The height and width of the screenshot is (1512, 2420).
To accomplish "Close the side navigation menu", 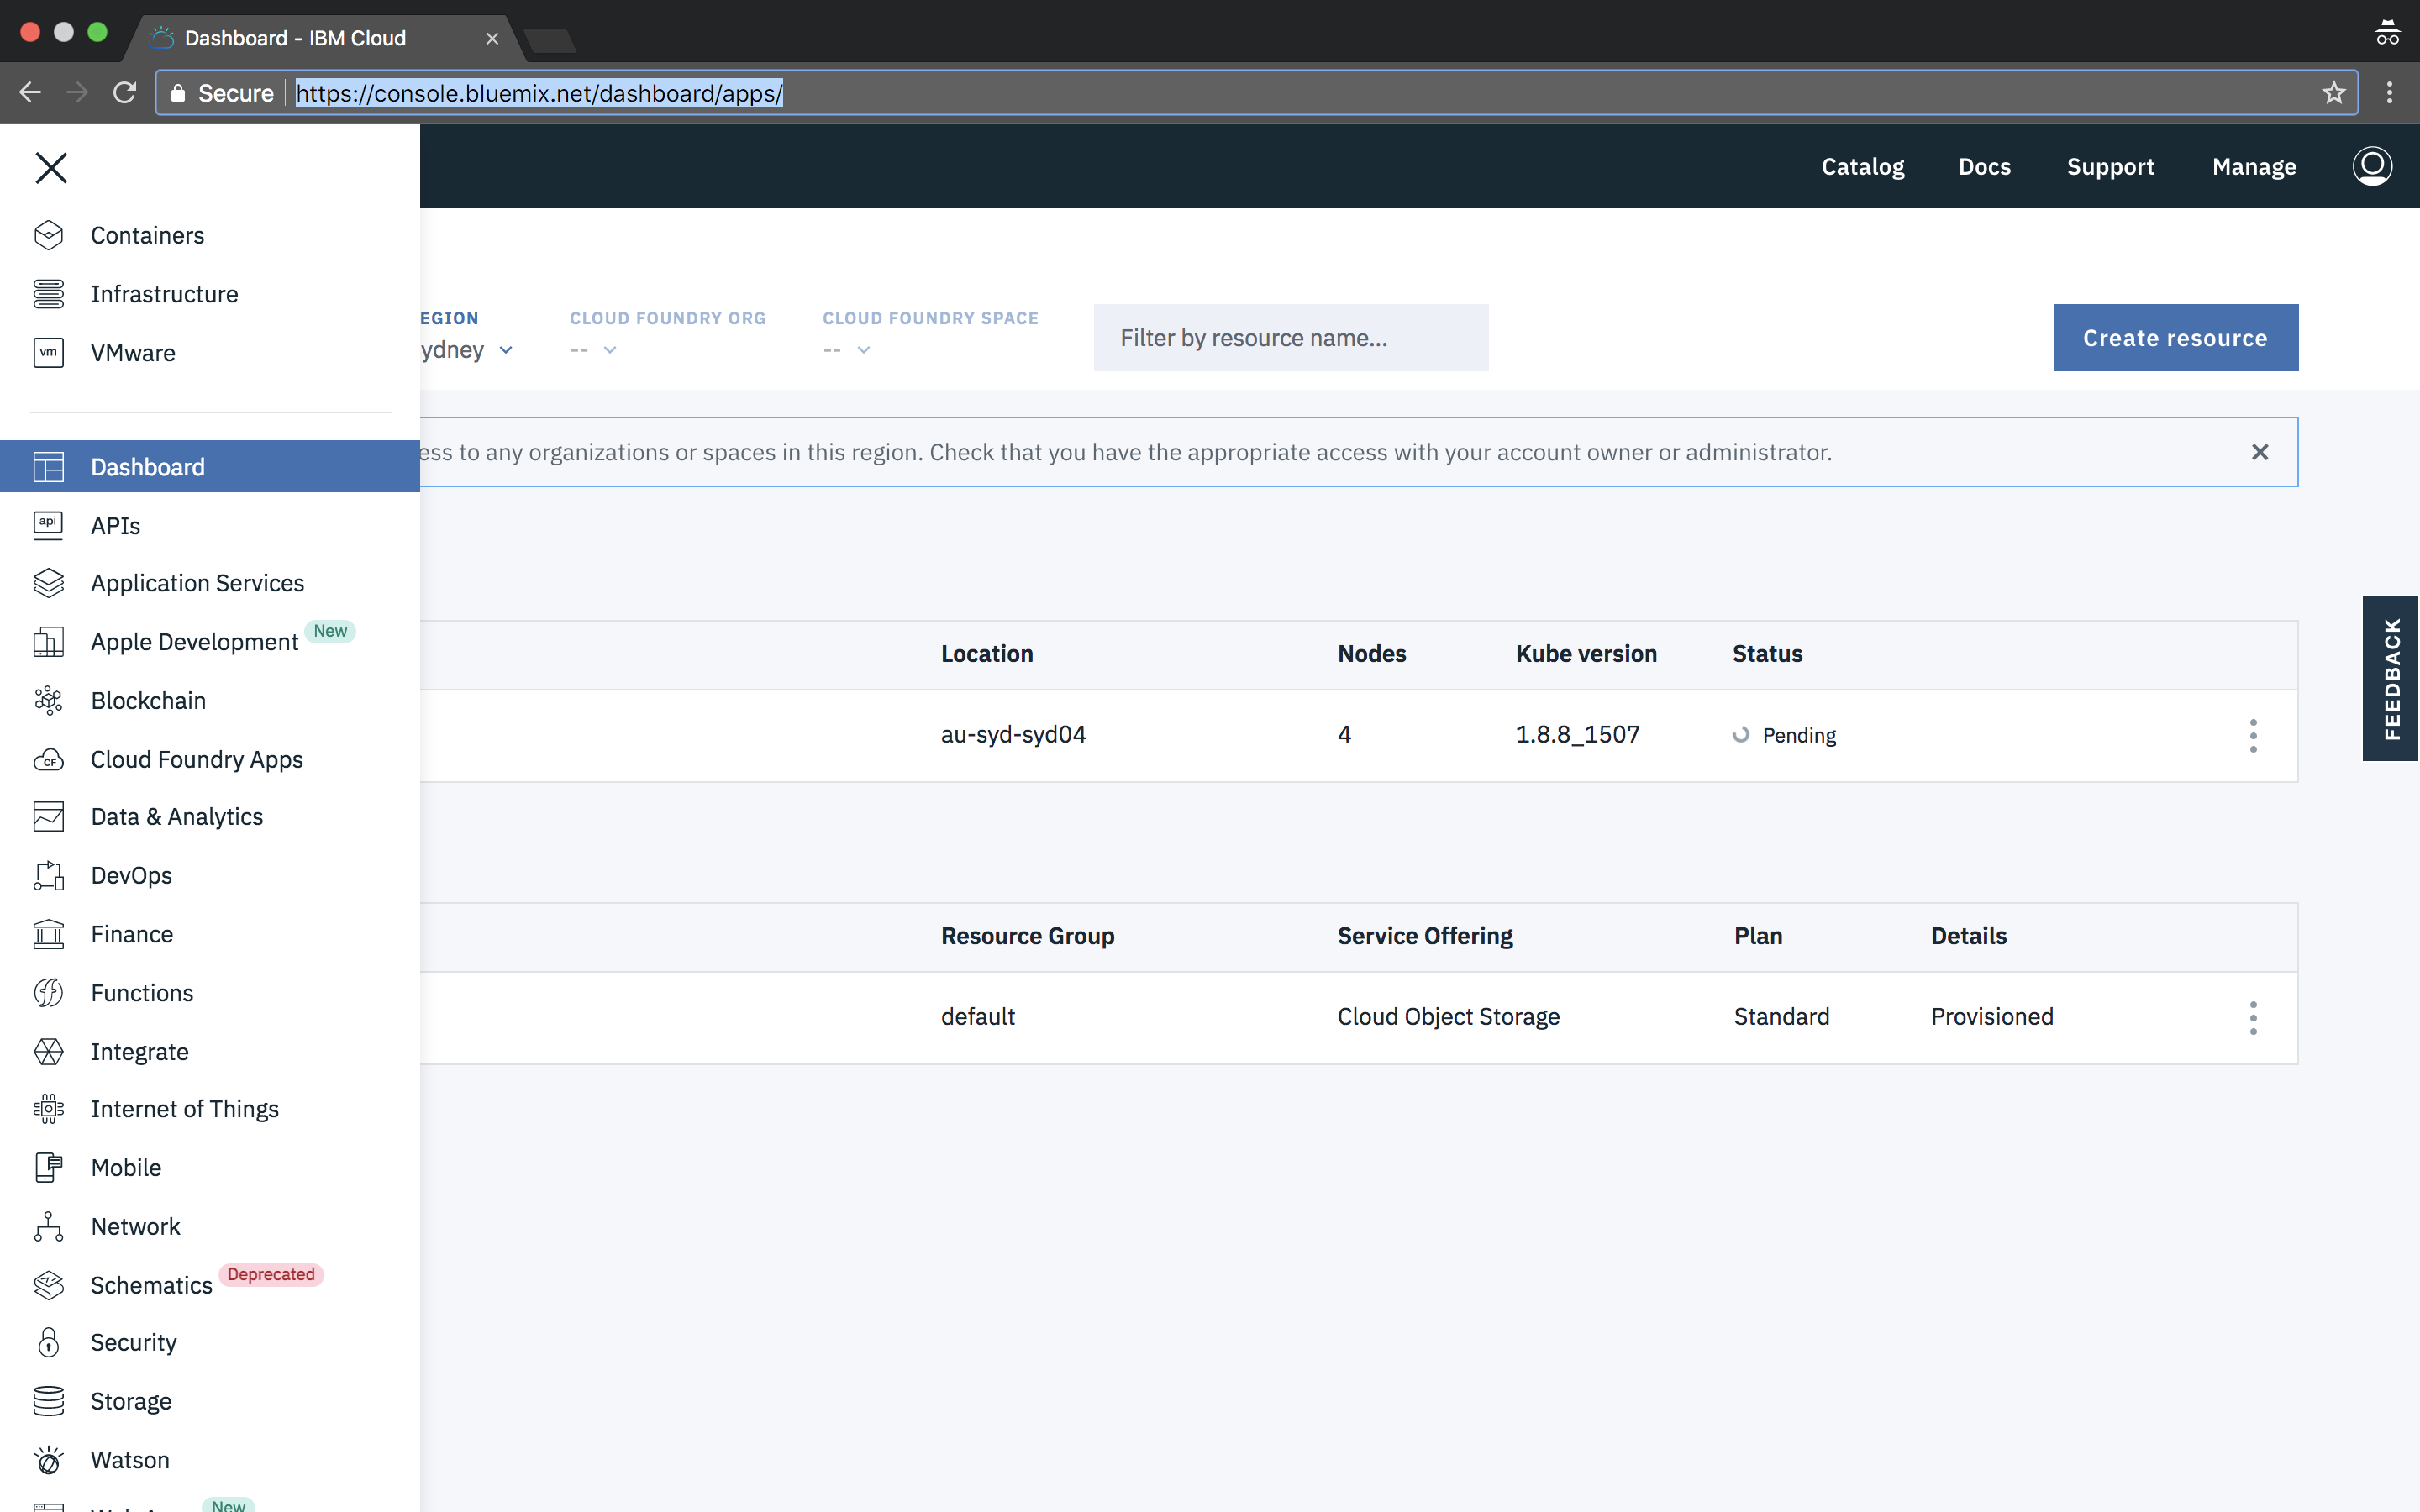I will [x=51, y=168].
